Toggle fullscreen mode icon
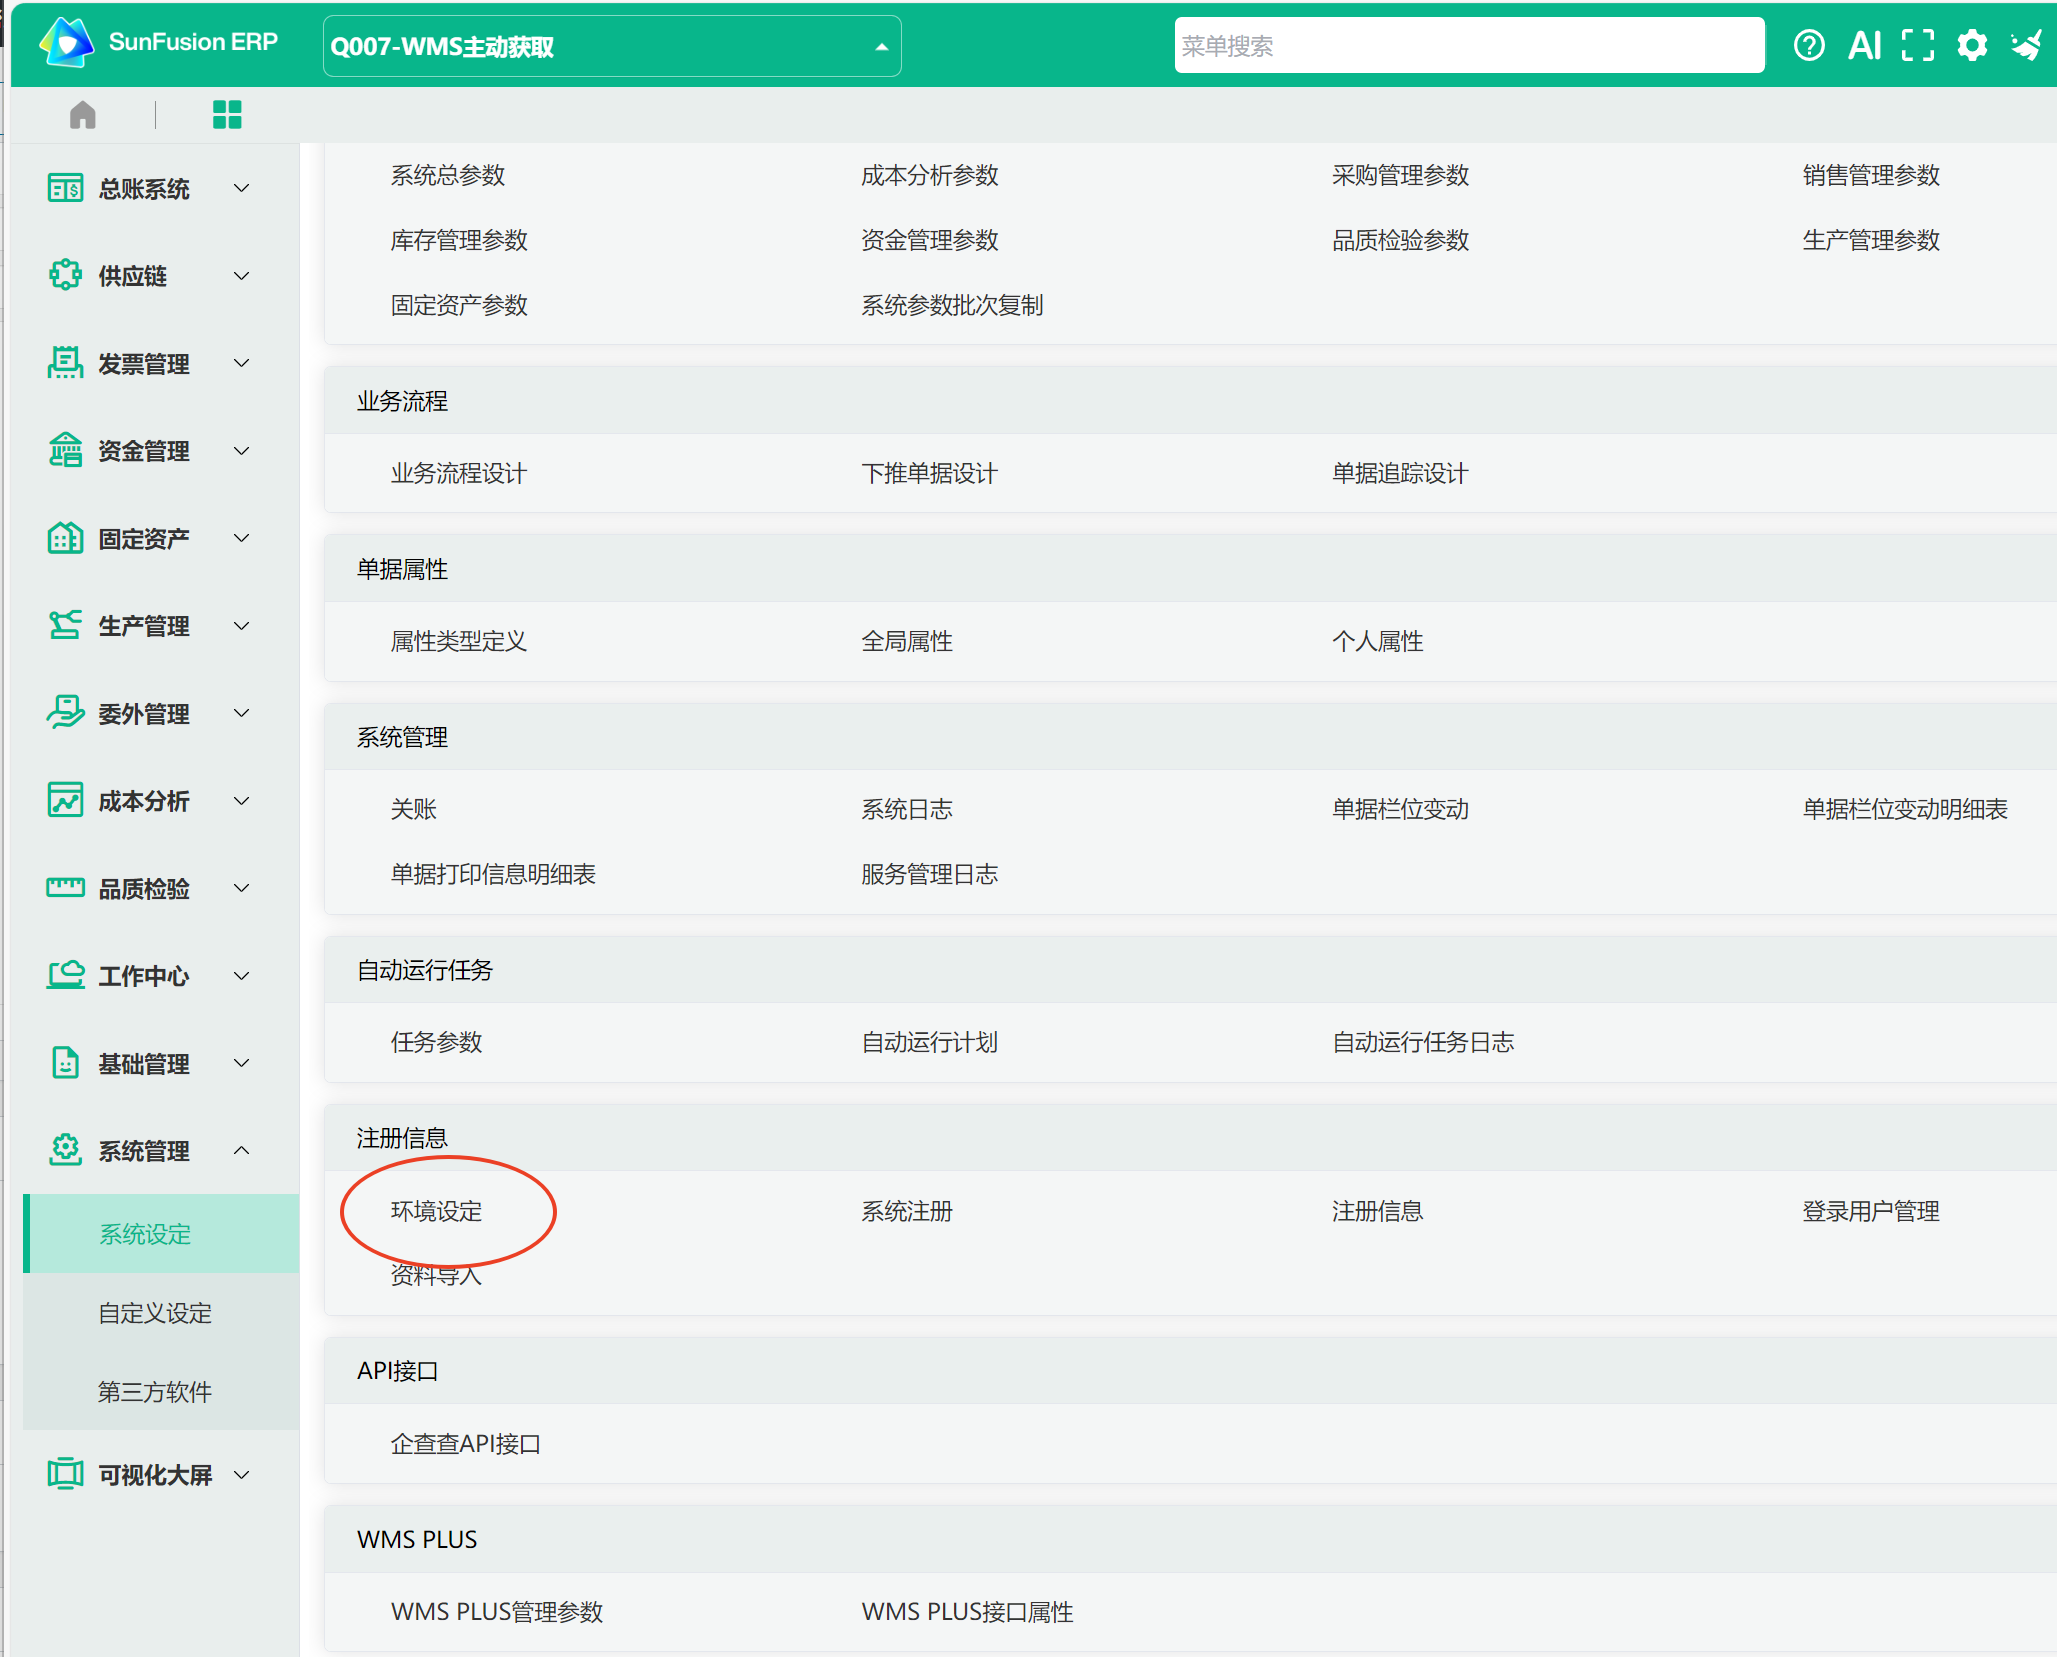This screenshot has width=2057, height=1657. (x=1917, y=45)
